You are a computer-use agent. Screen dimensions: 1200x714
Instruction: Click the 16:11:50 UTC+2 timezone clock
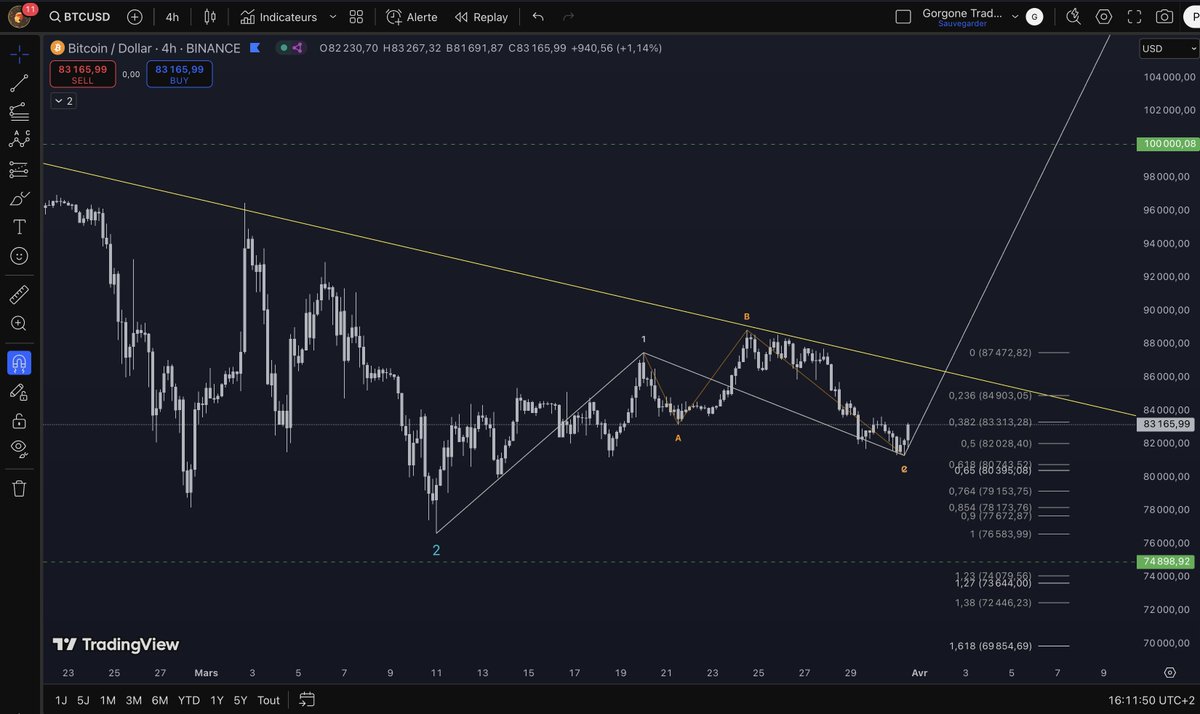click(x=1149, y=700)
